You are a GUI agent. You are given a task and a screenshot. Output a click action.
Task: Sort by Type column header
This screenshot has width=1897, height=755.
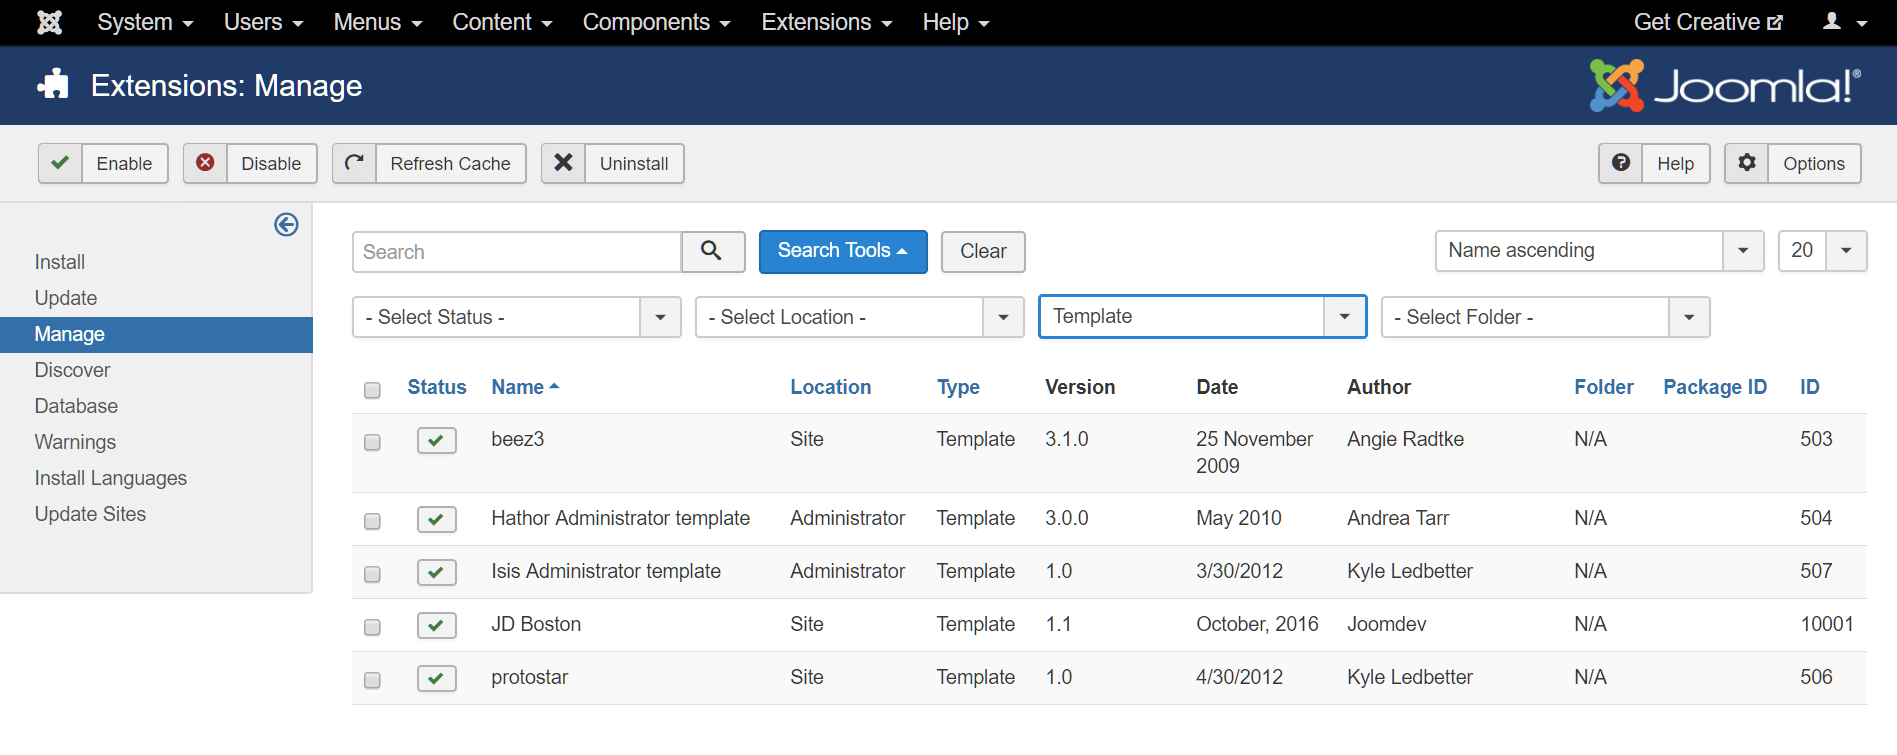click(958, 387)
